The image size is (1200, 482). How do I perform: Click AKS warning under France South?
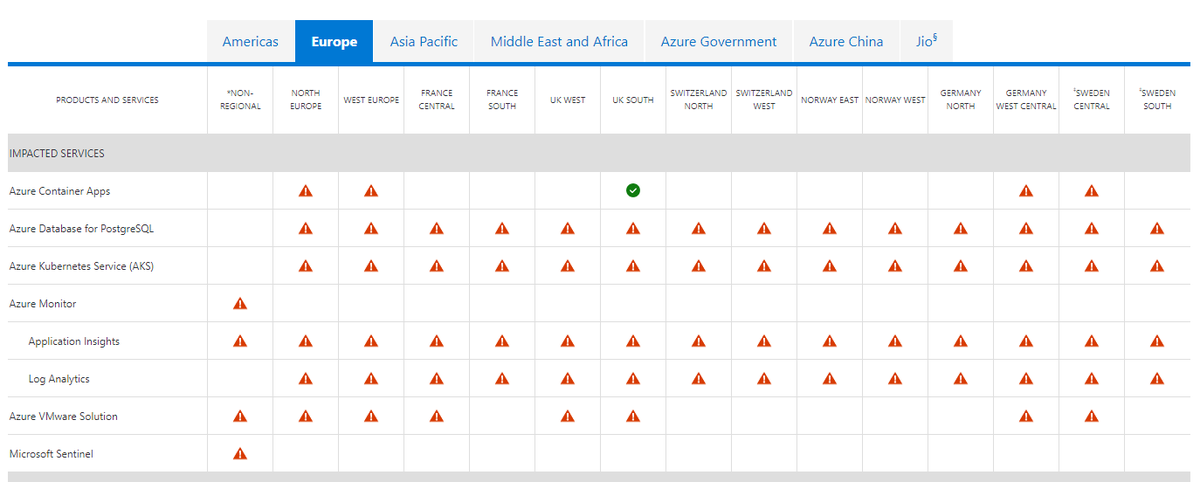point(502,266)
